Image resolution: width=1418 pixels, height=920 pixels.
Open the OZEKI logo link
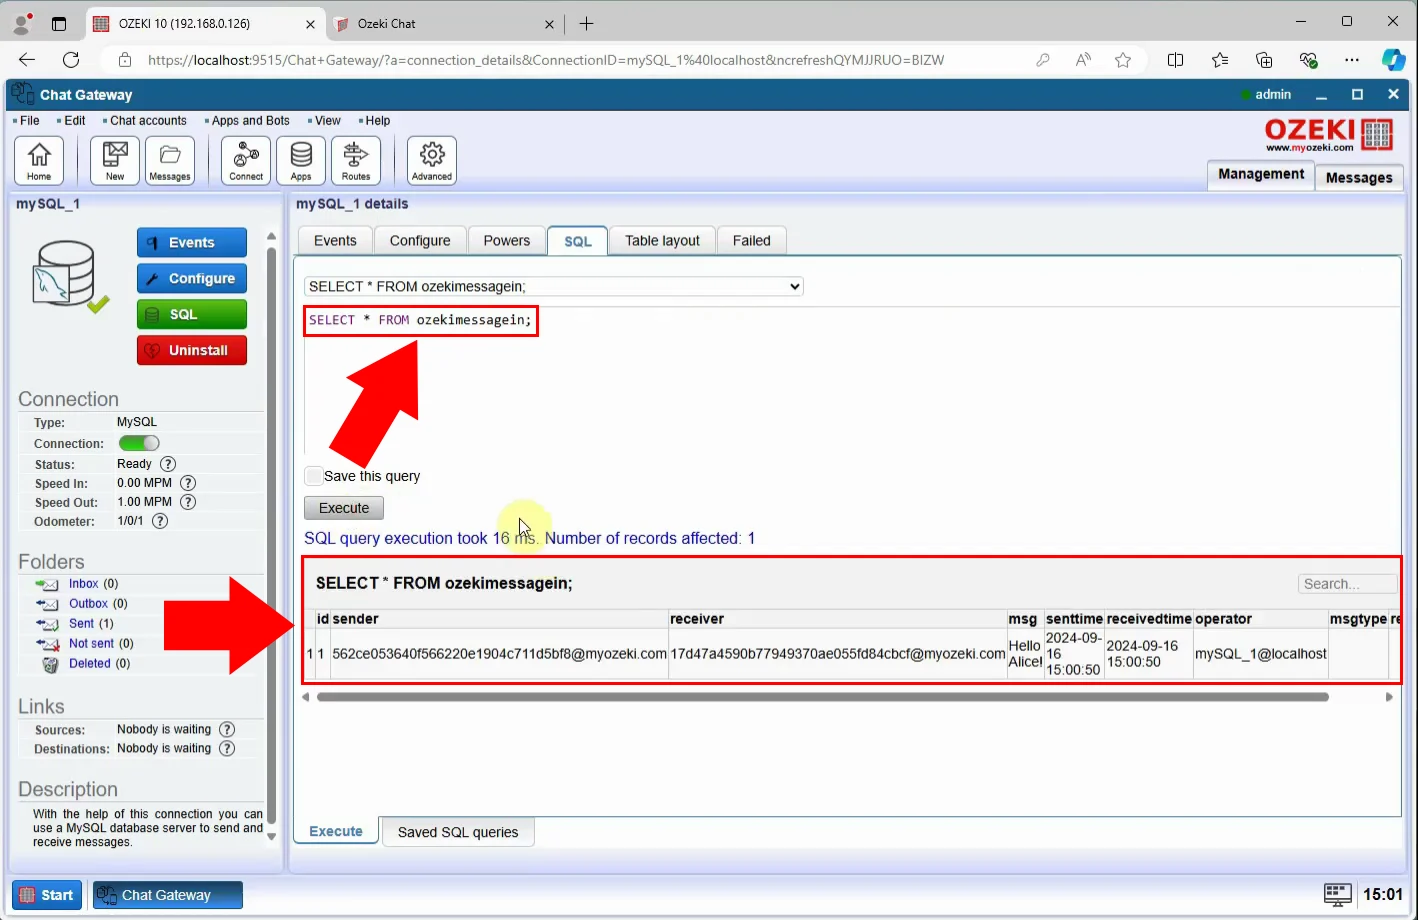pos(1329,134)
